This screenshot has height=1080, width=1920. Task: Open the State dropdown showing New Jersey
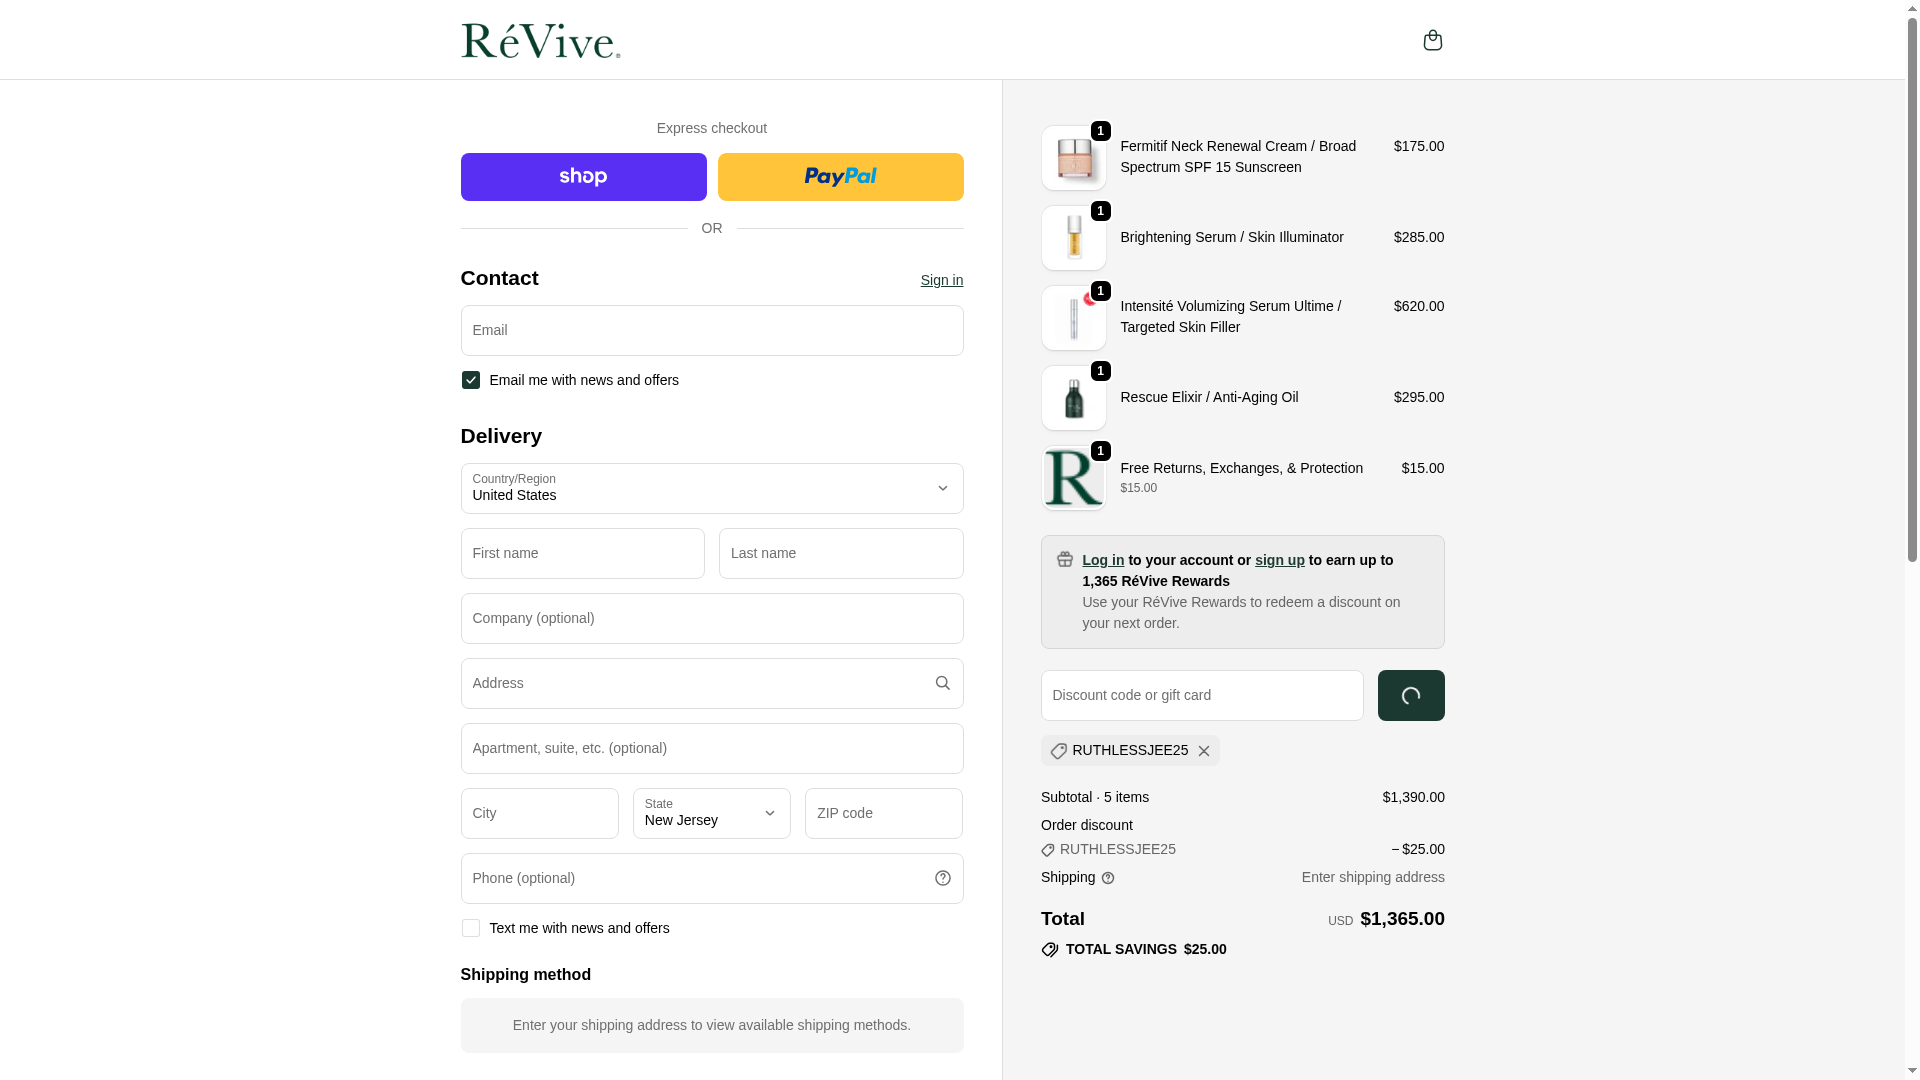[711, 813]
